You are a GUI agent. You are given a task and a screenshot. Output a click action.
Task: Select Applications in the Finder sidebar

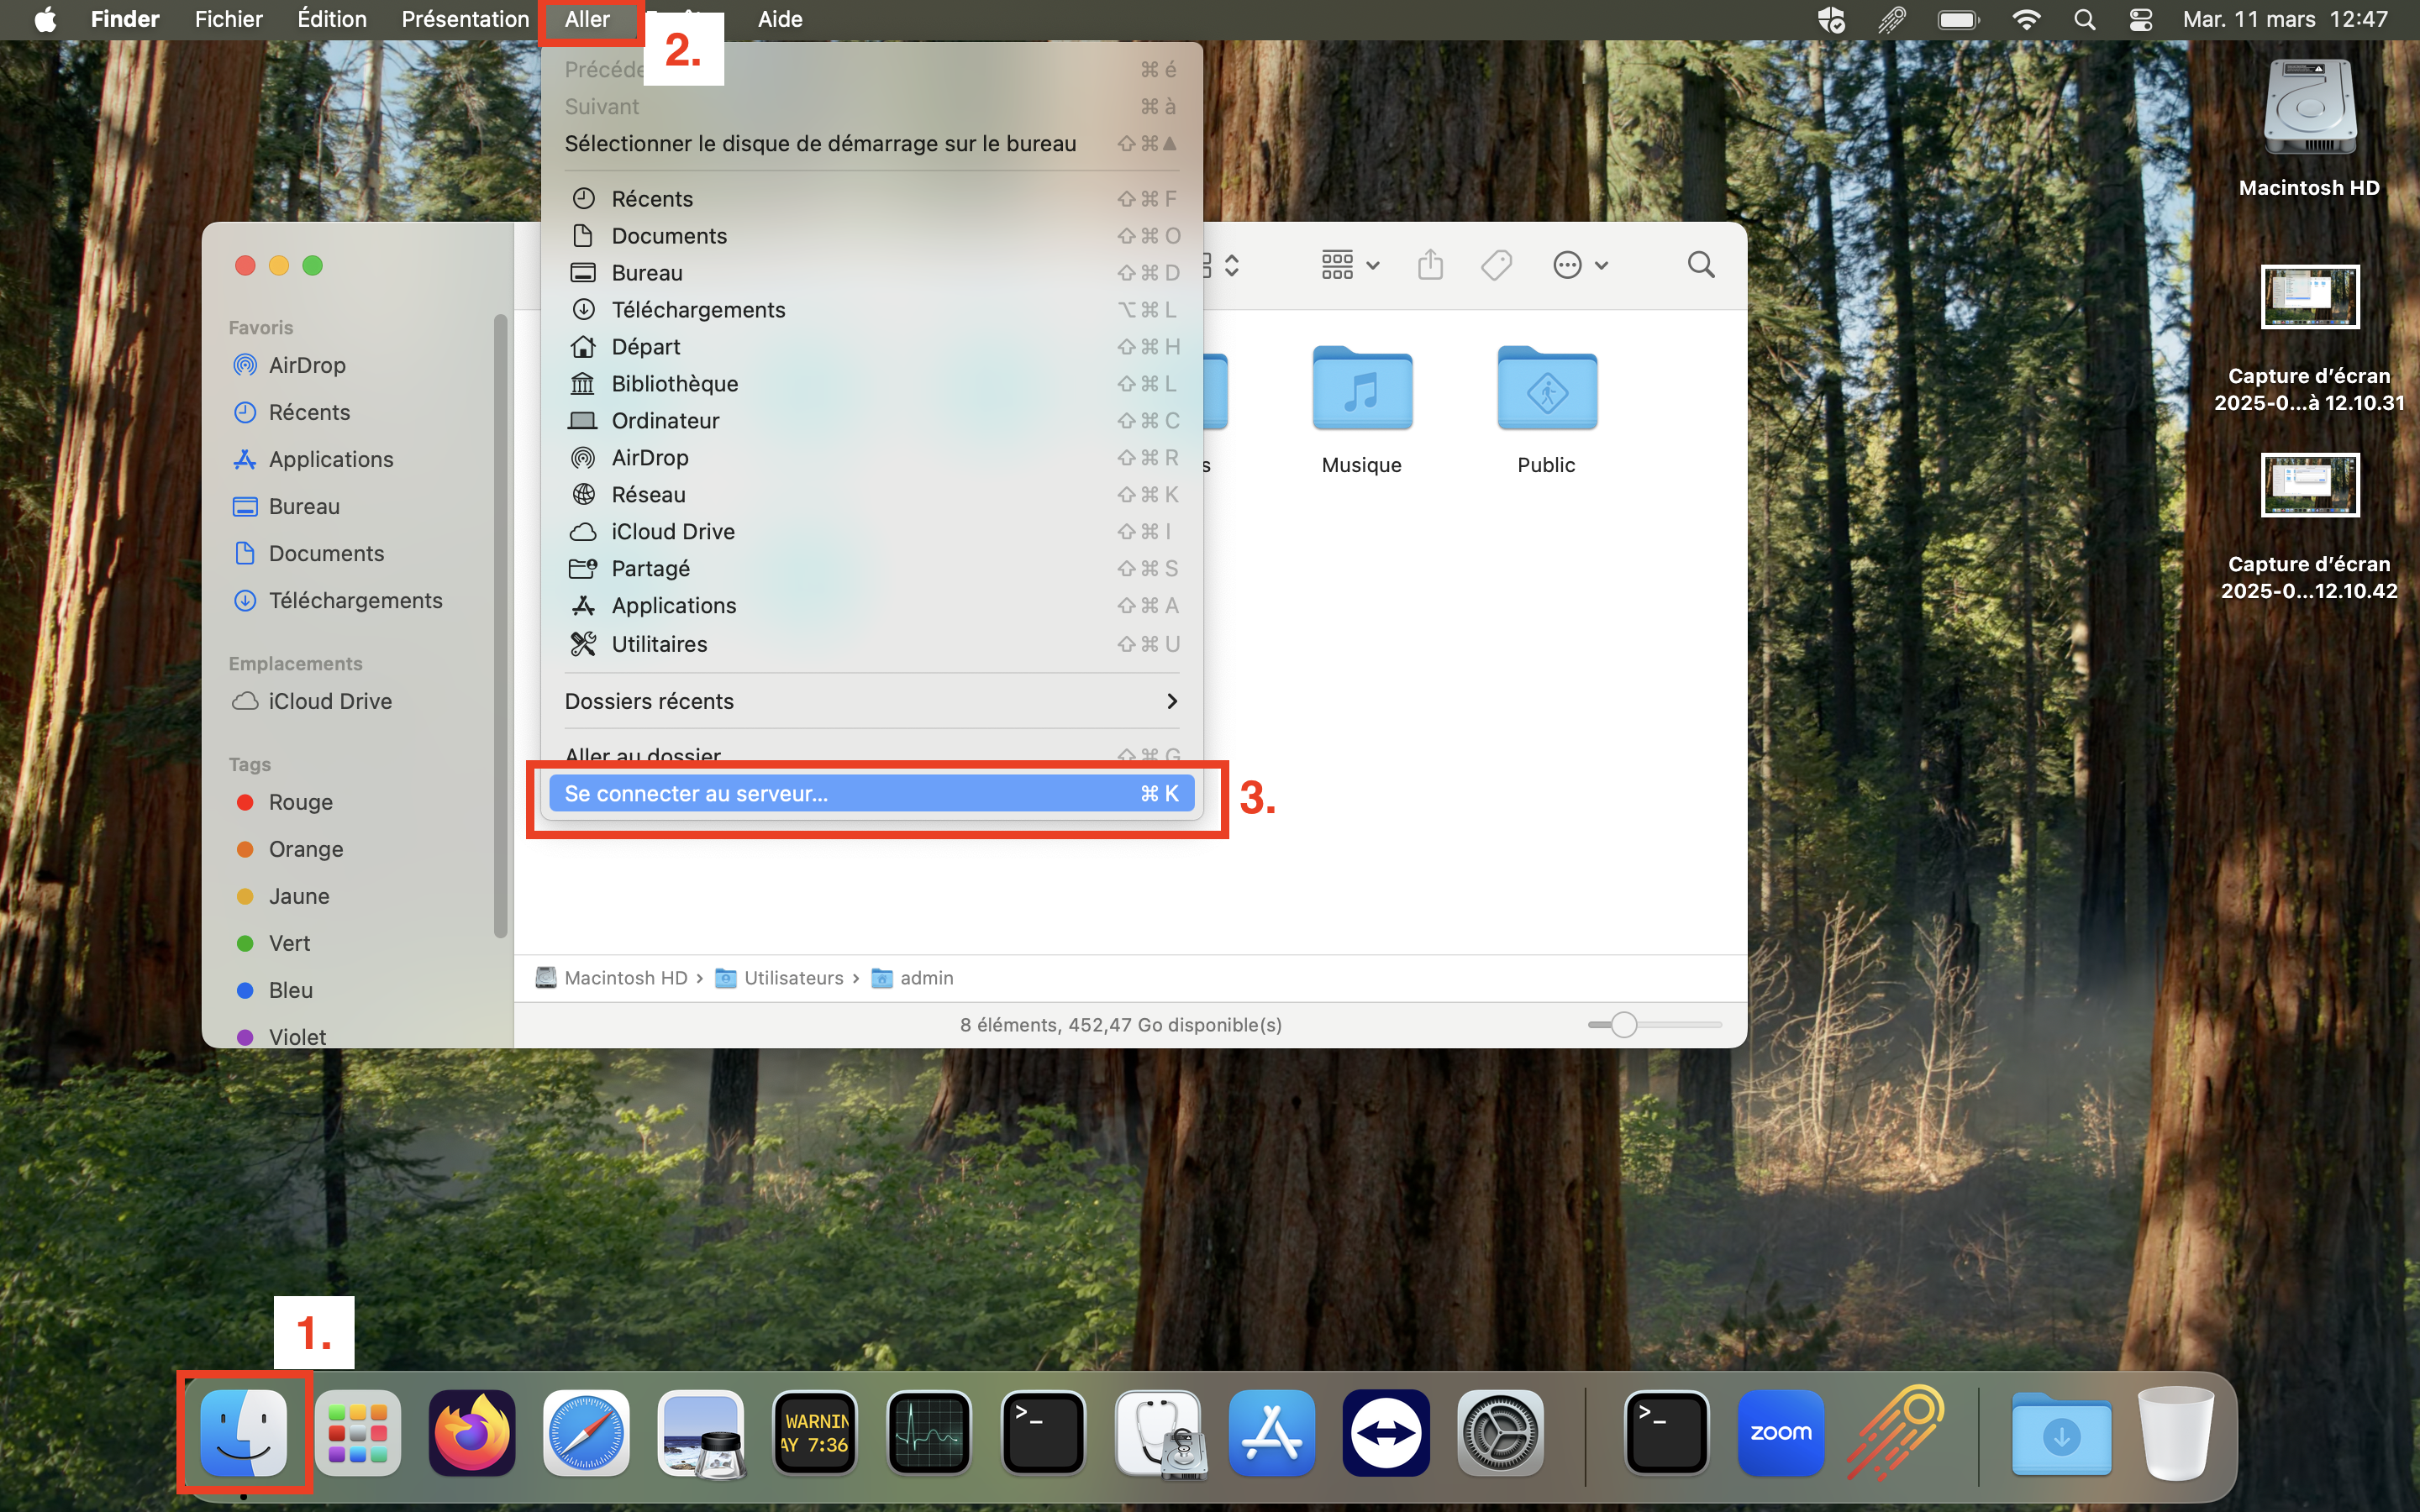[x=330, y=459]
